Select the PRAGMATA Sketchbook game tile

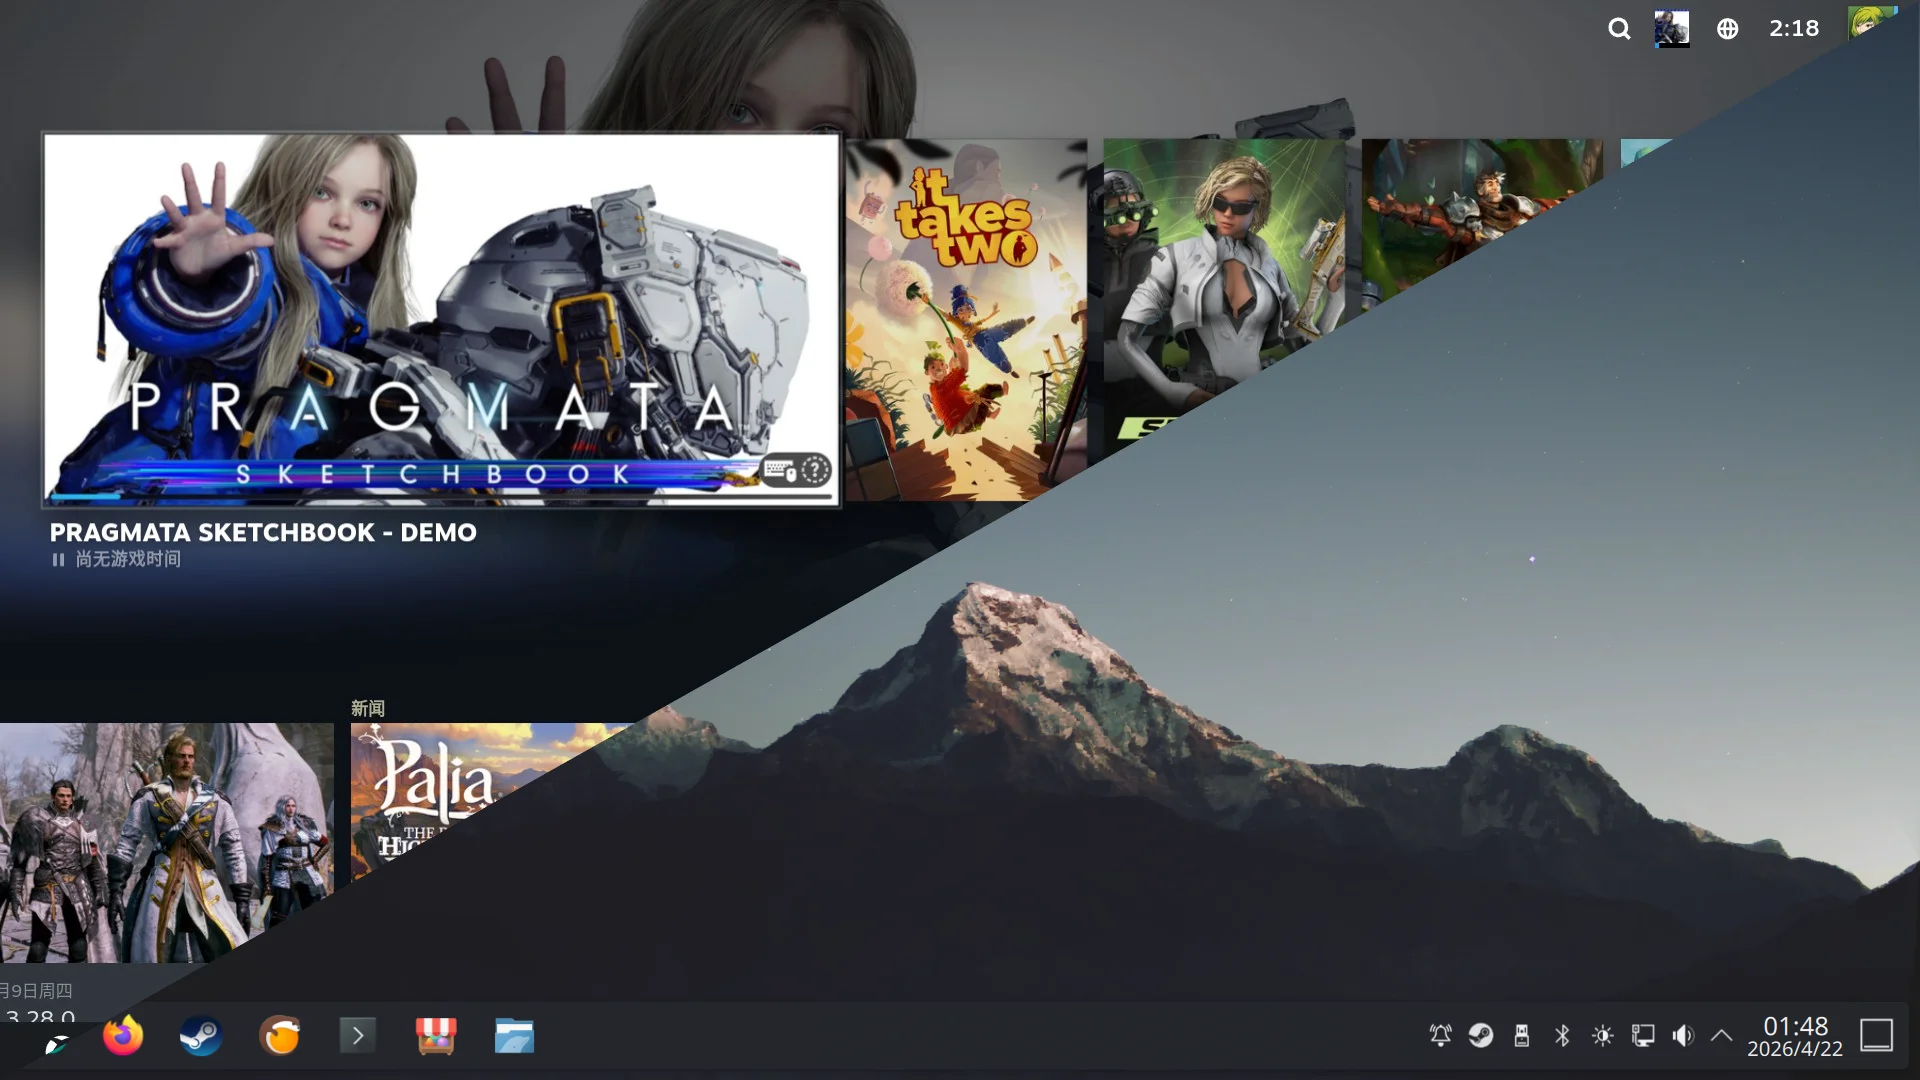pos(441,320)
